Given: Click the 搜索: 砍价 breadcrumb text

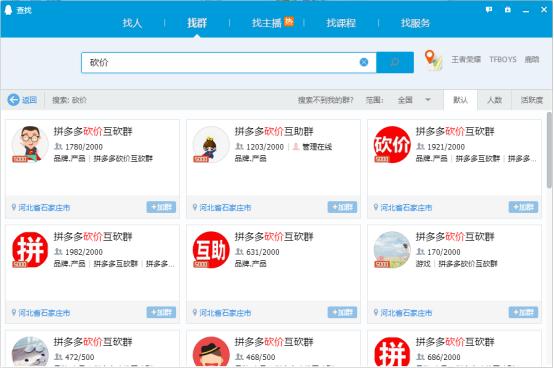Looking at the screenshot, I should pyautogui.click(x=69, y=100).
